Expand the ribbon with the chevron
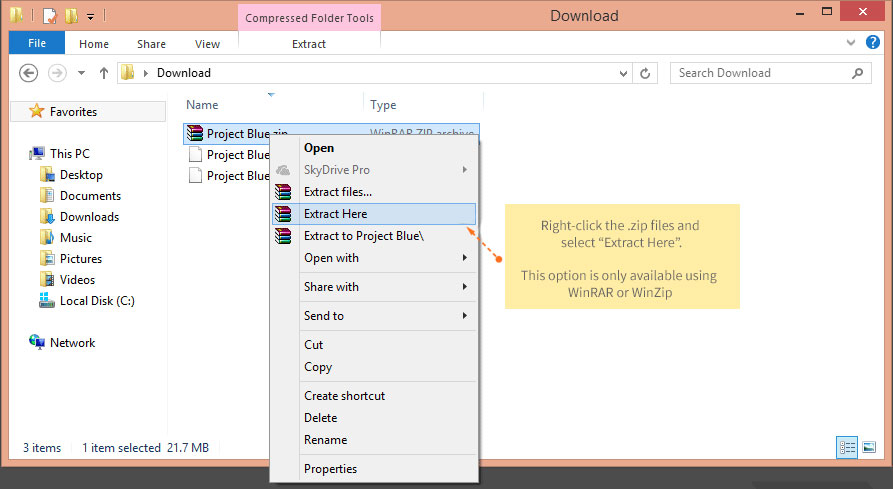The height and width of the screenshot is (489, 893). (851, 43)
